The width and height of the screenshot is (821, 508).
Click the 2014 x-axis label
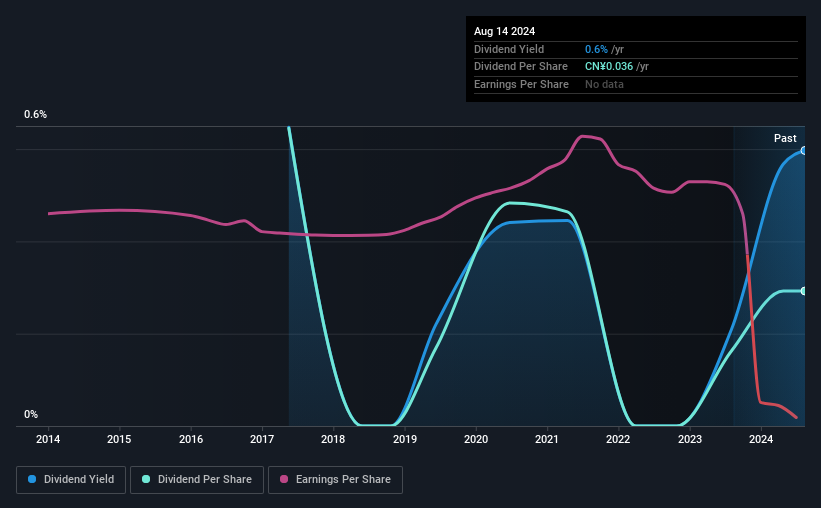click(48, 439)
